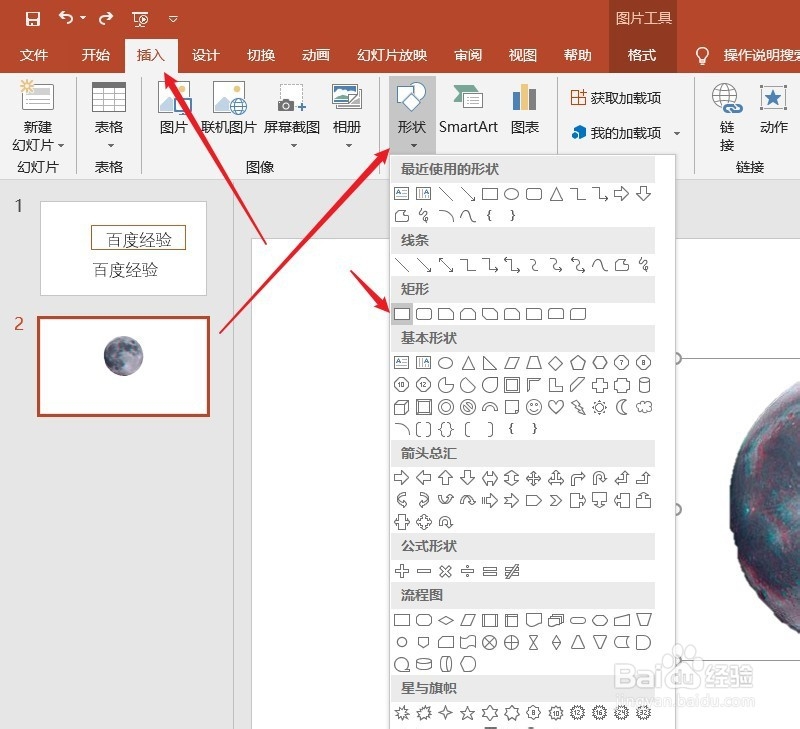Open the 切换 tab
800x729 pixels.
(x=261, y=55)
